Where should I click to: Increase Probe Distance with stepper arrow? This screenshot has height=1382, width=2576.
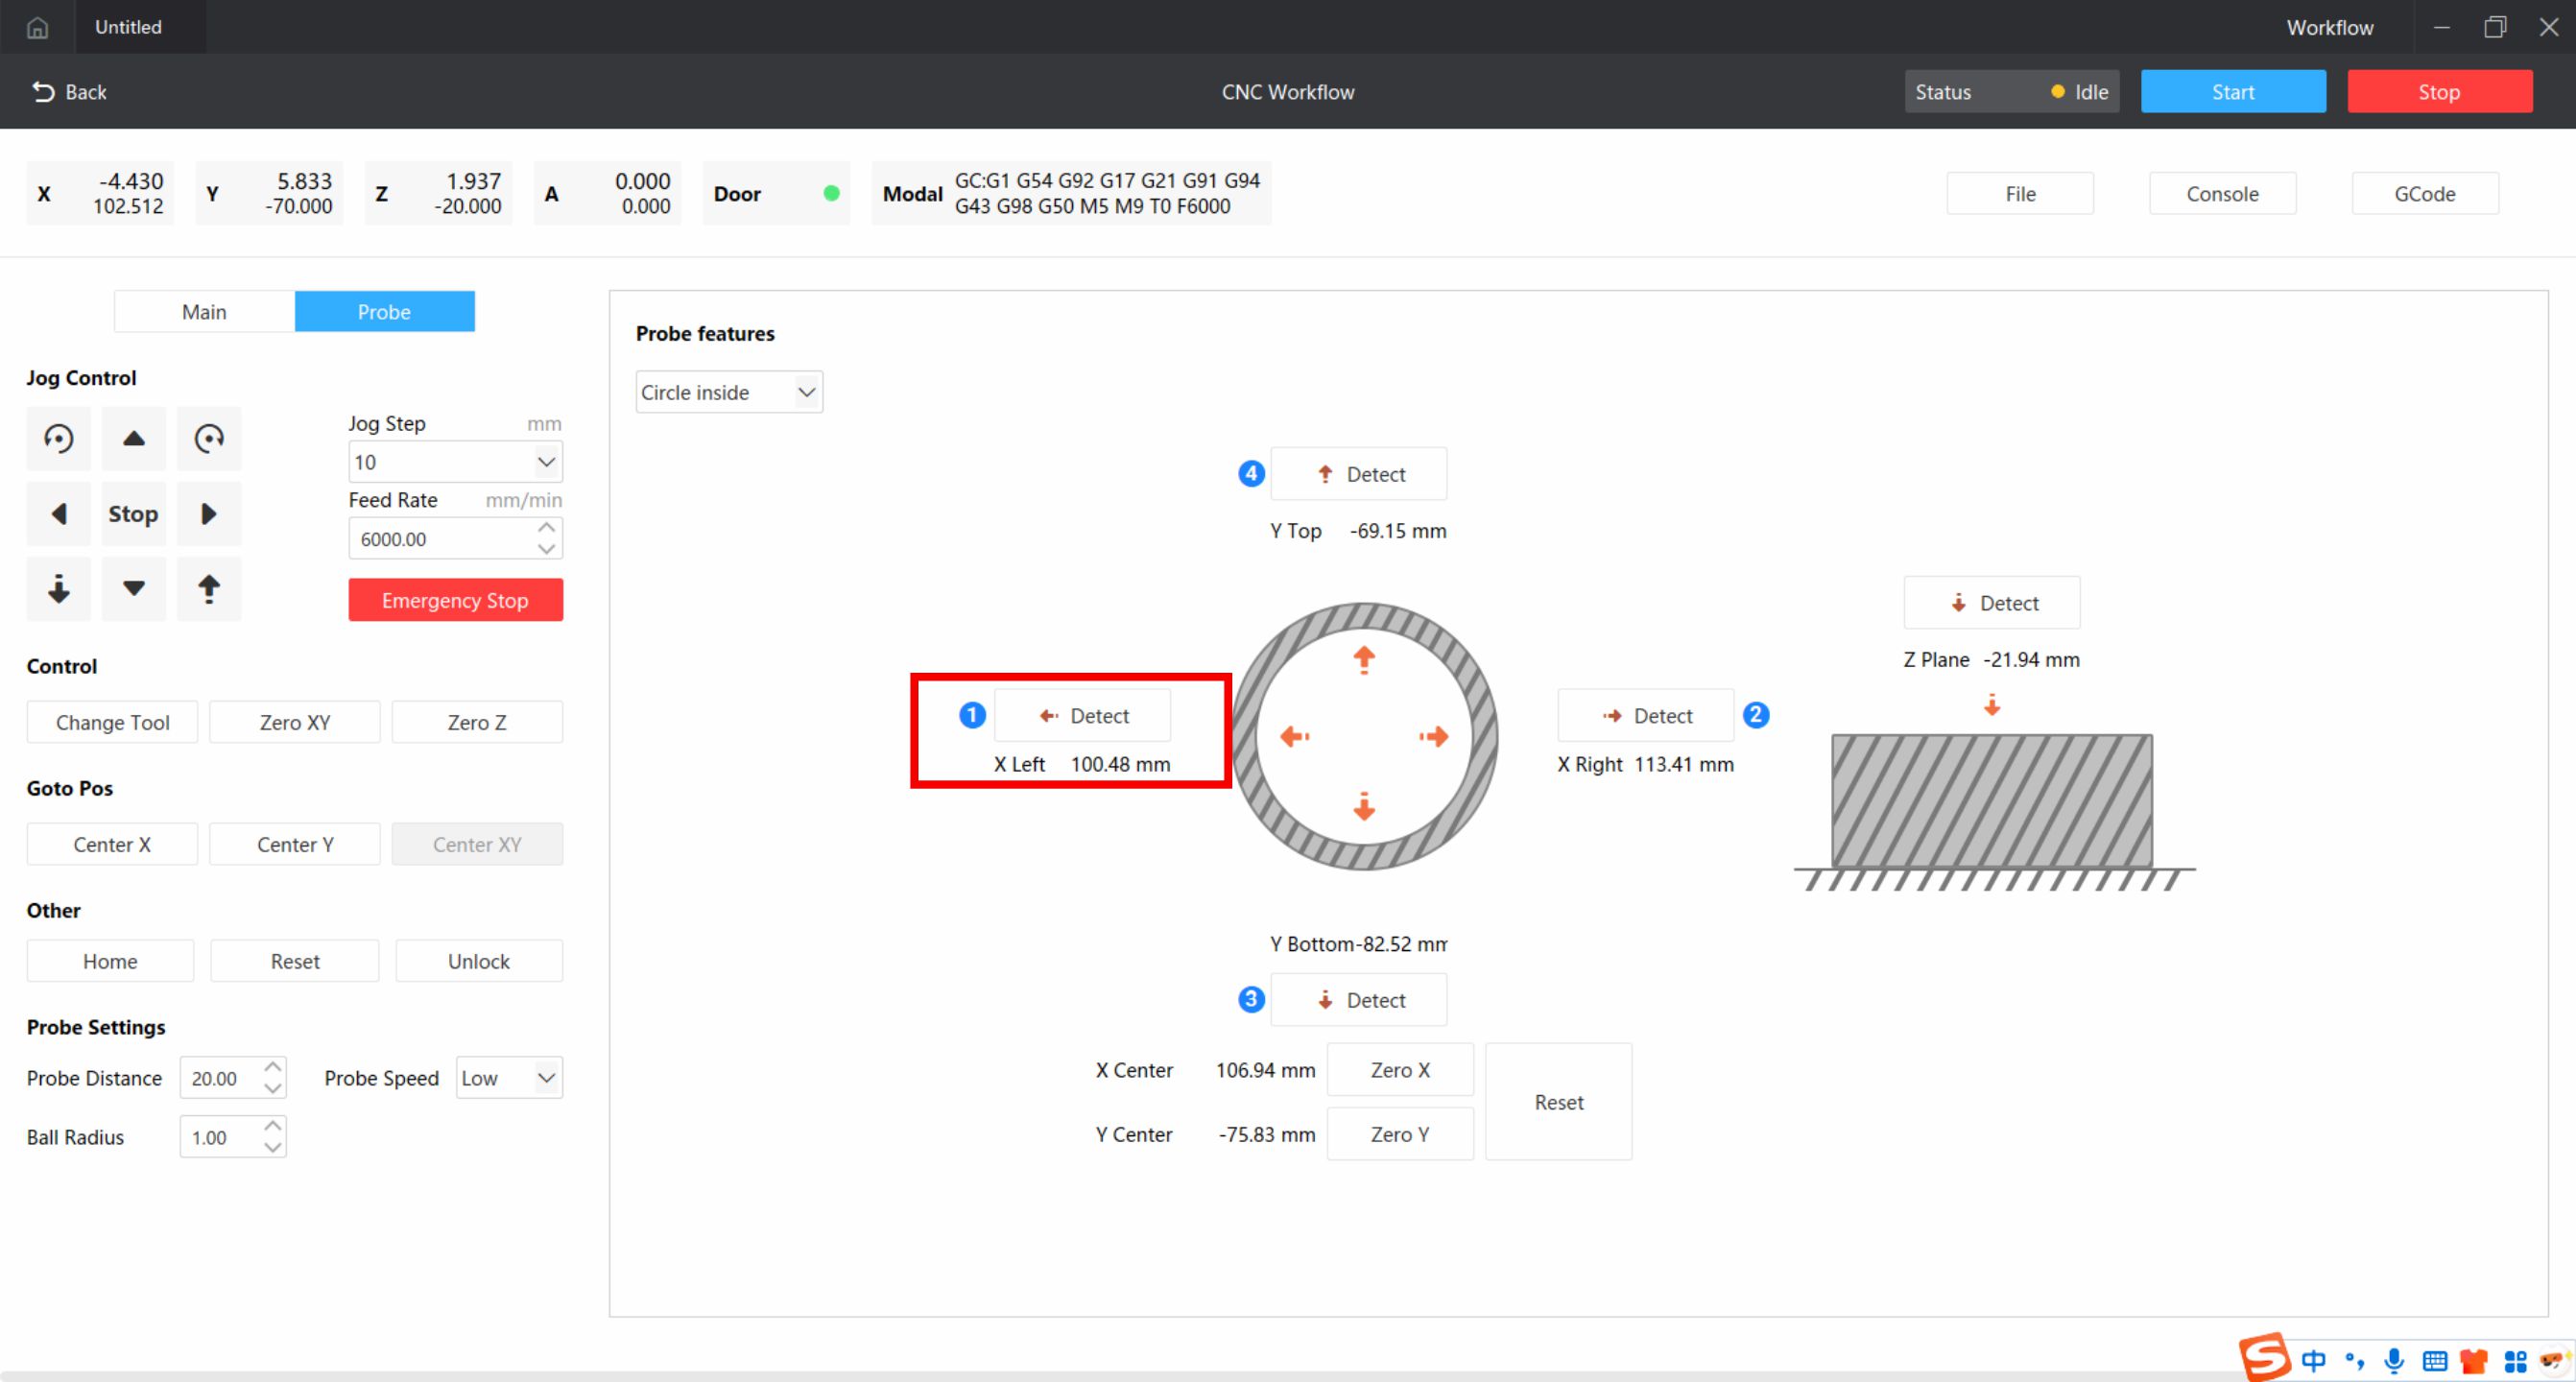[x=271, y=1066]
